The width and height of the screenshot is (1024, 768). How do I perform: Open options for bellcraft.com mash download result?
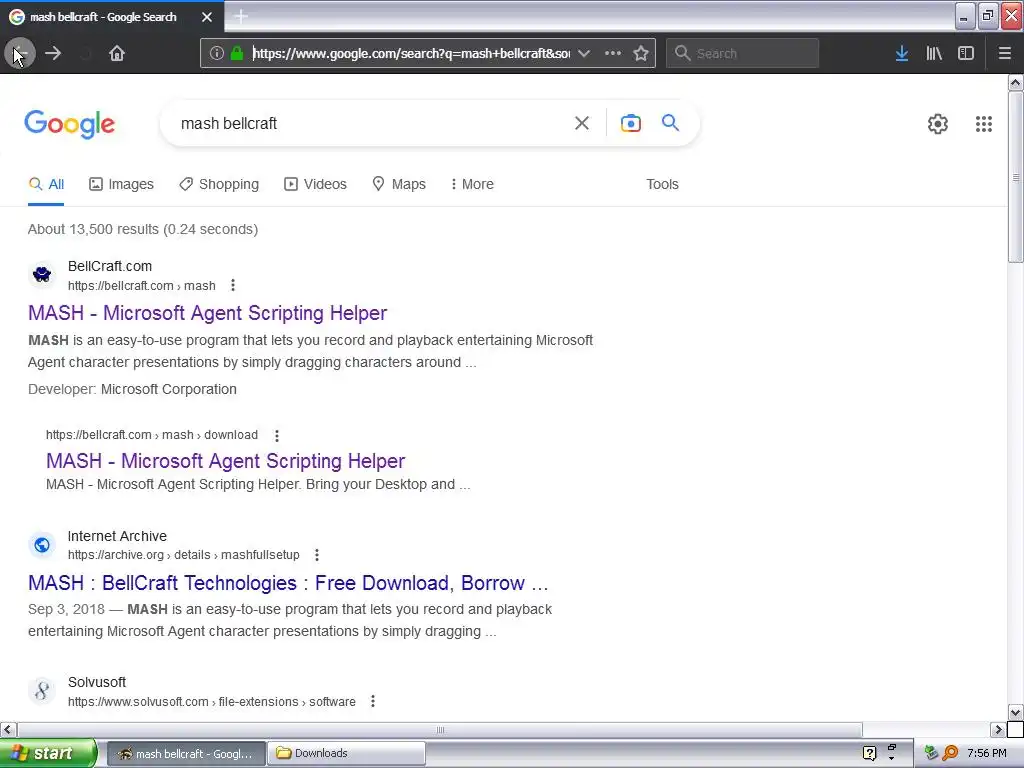(x=277, y=436)
